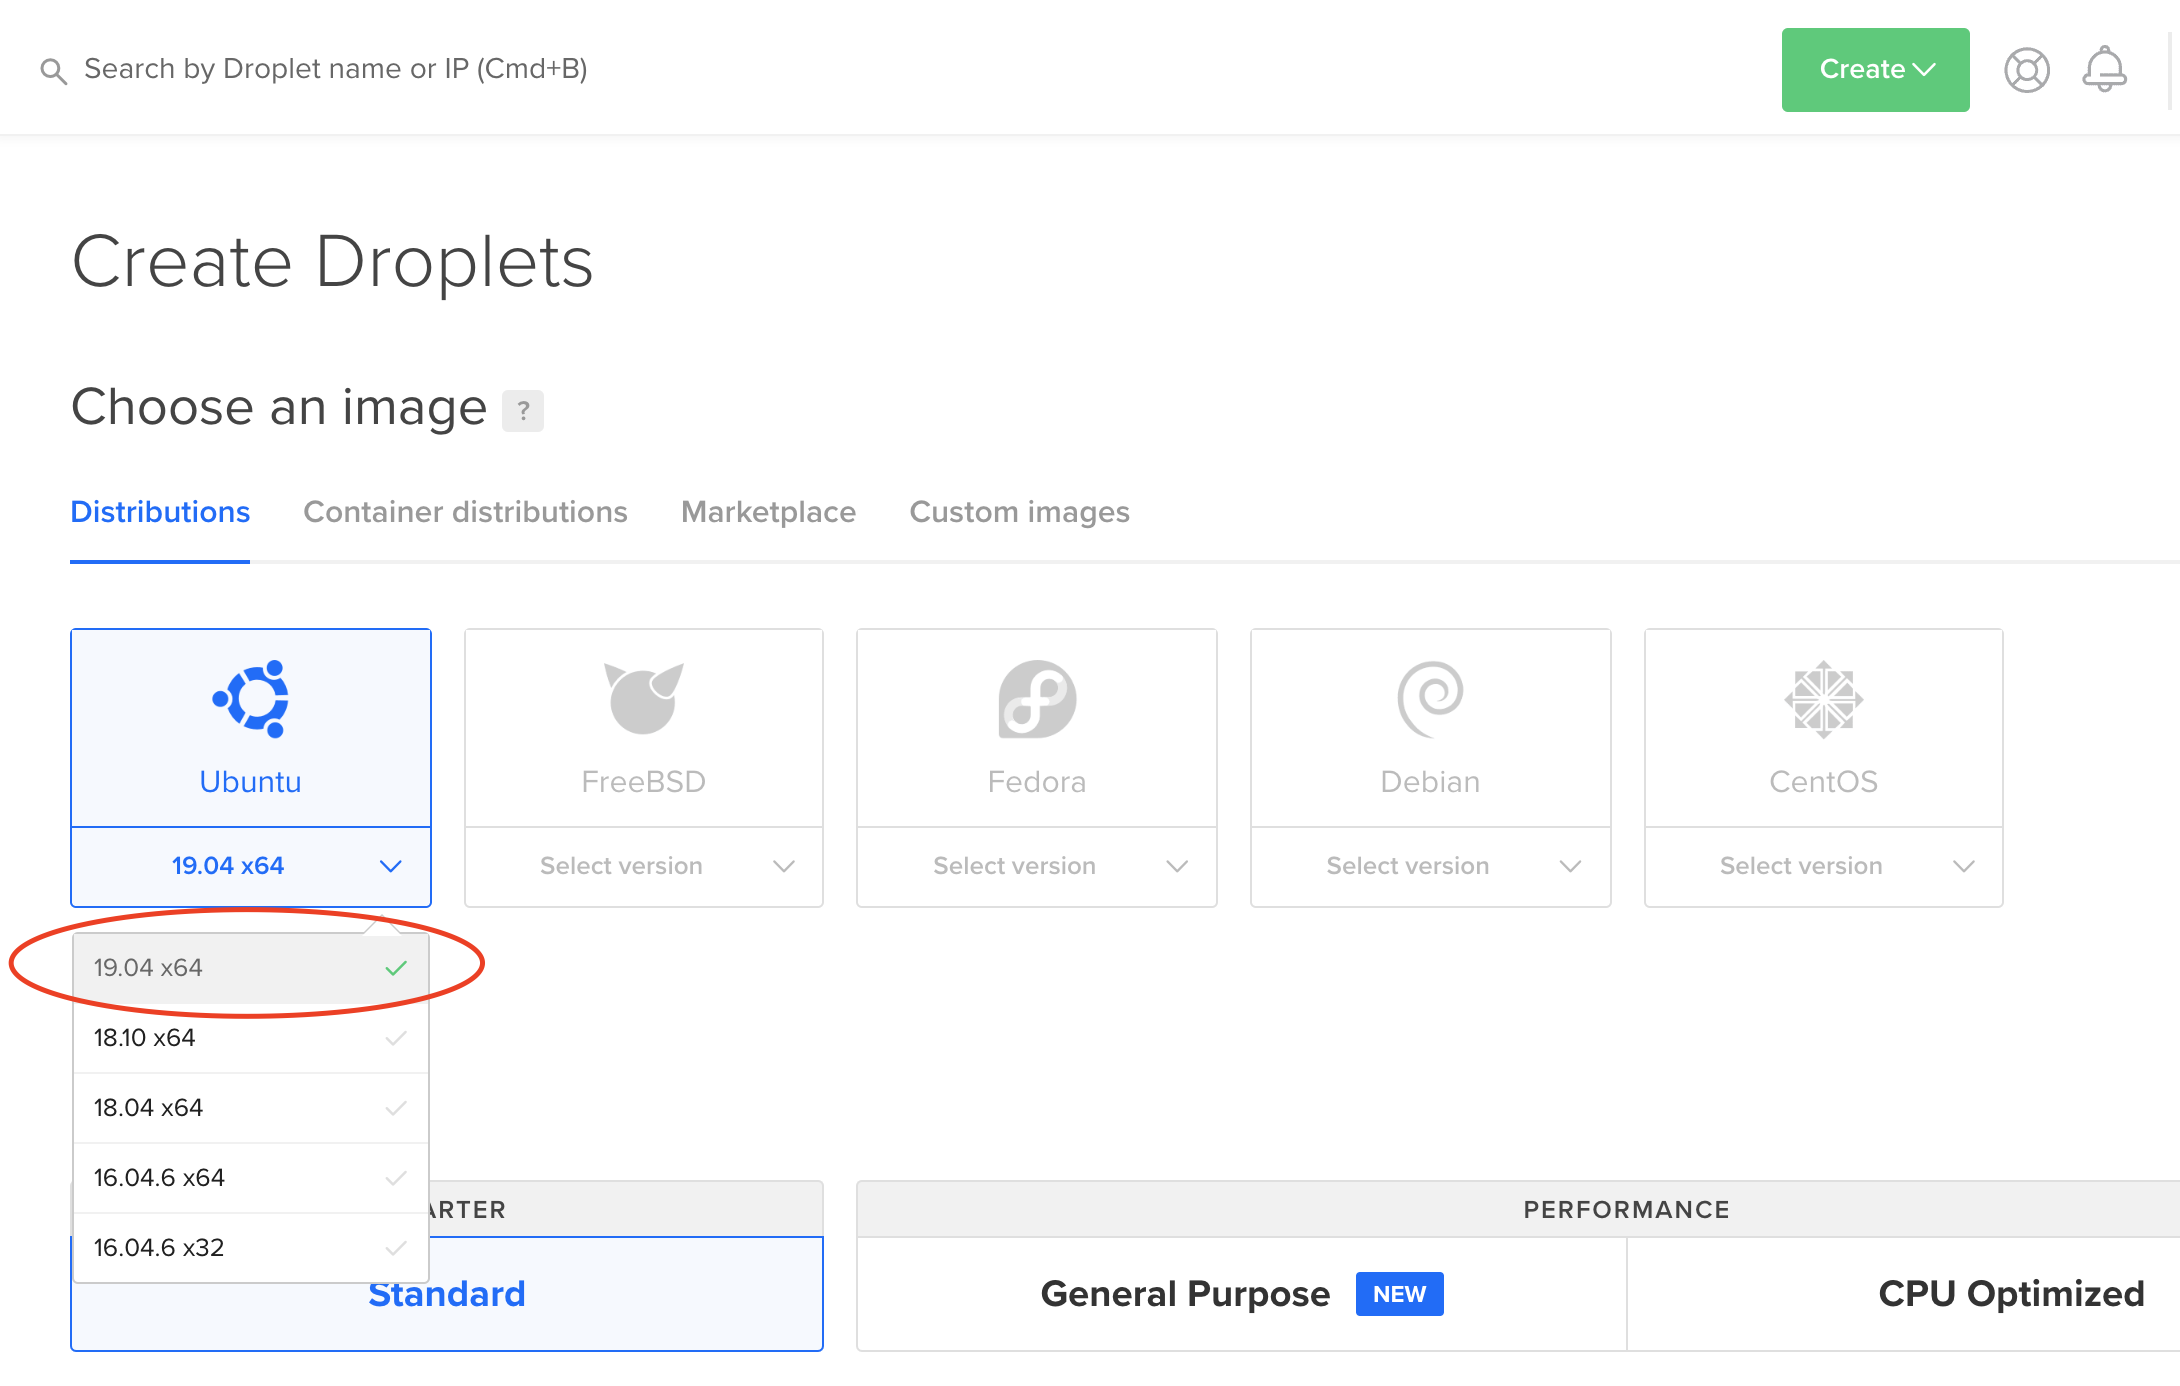2180x1386 pixels.
Task: Expand the Debian version dropdown
Action: pos(1430,865)
